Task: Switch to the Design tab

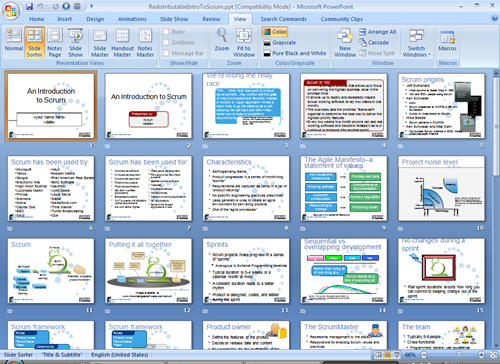Action: point(95,19)
